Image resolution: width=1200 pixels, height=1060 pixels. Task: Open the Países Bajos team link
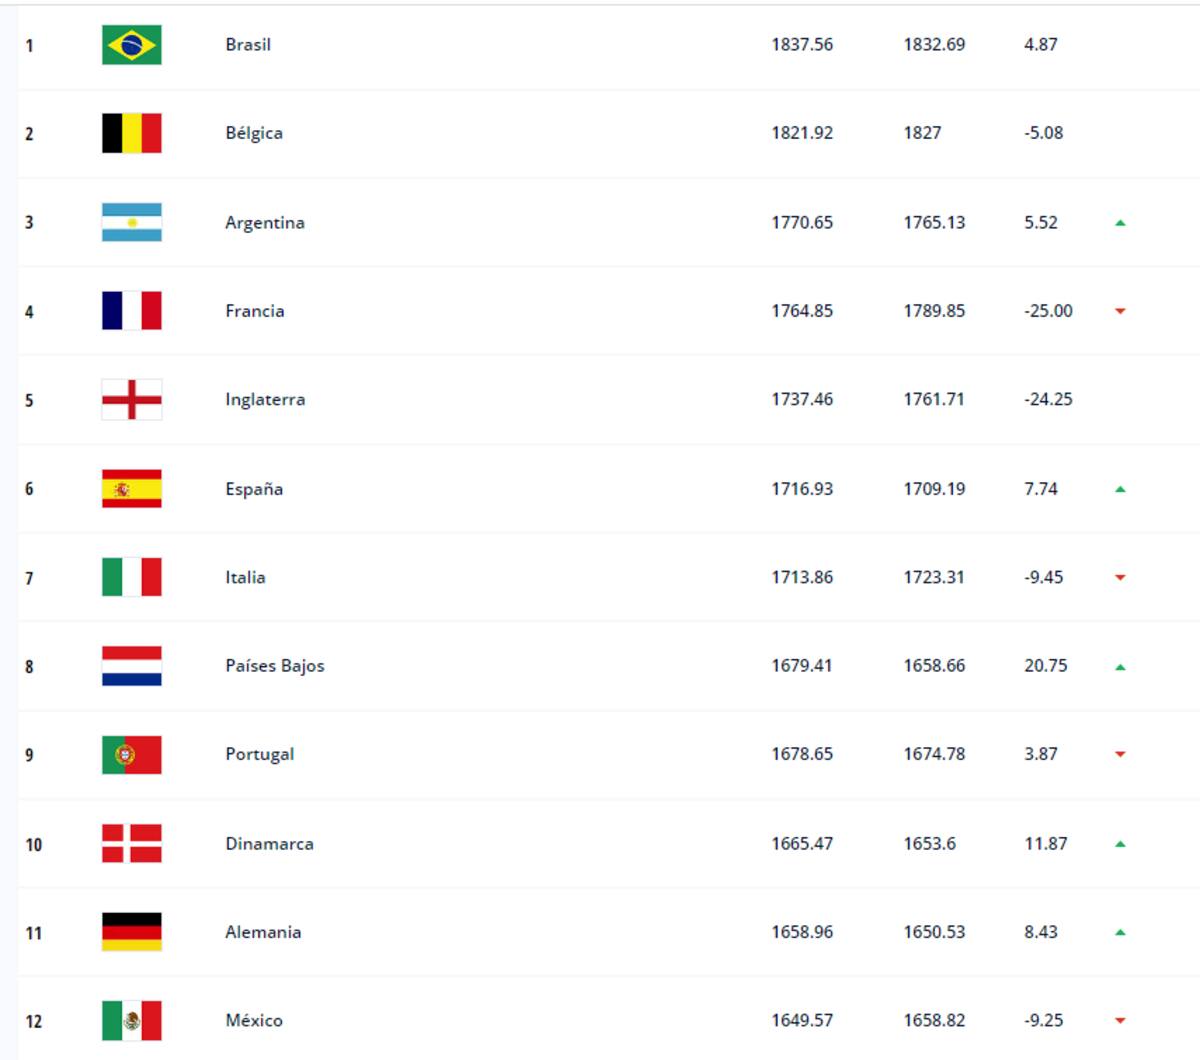(275, 666)
